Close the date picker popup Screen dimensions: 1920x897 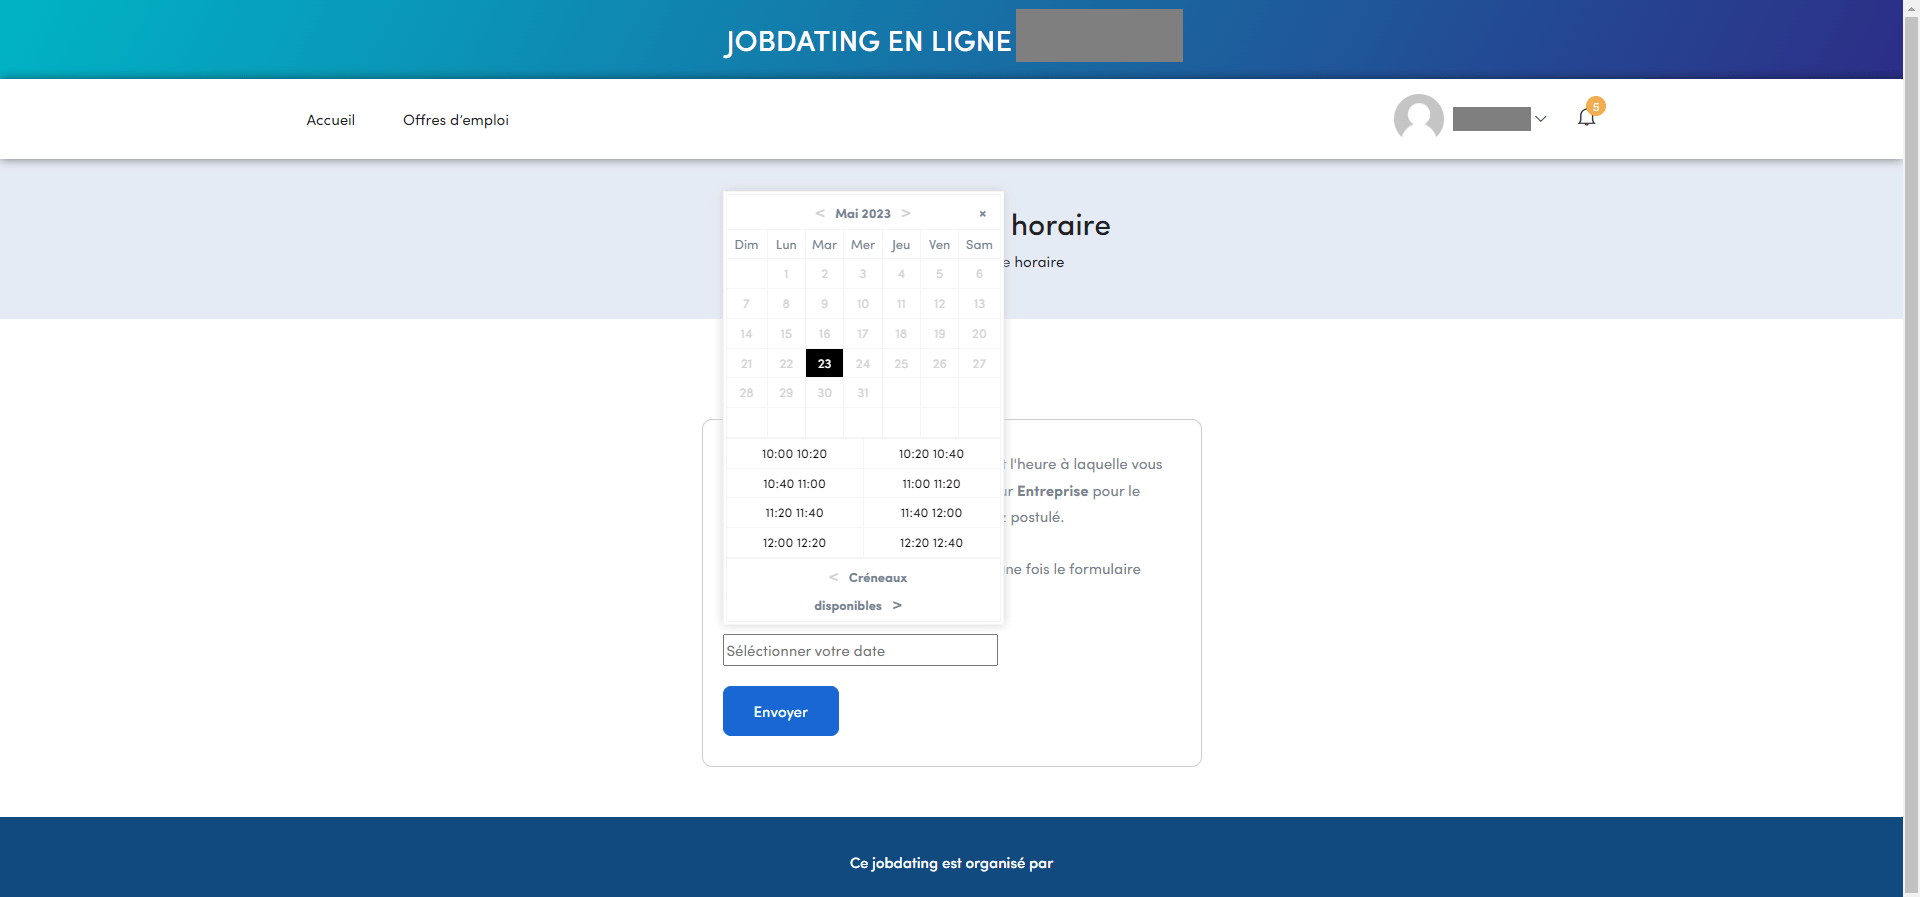[982, 214]
